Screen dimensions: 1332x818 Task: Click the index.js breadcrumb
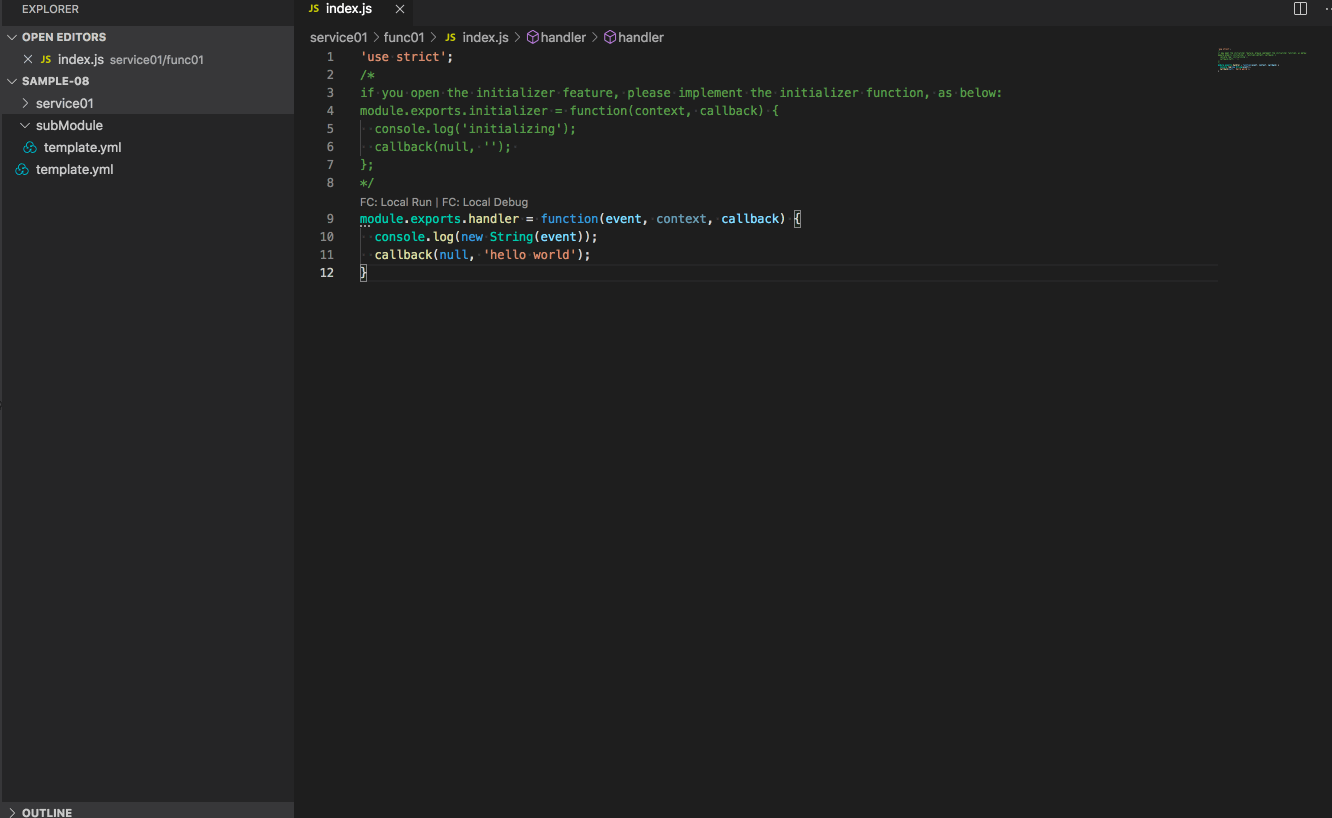coord(485,37)
